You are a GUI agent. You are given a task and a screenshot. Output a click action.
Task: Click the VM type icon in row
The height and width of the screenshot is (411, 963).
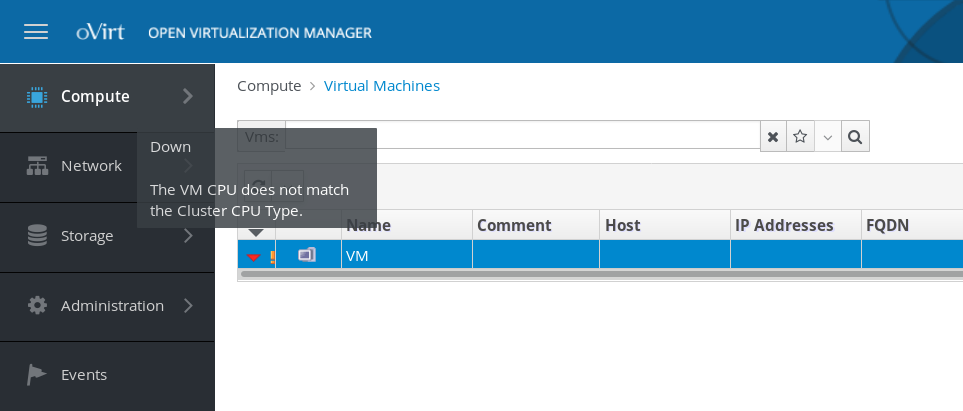(307, 255)
